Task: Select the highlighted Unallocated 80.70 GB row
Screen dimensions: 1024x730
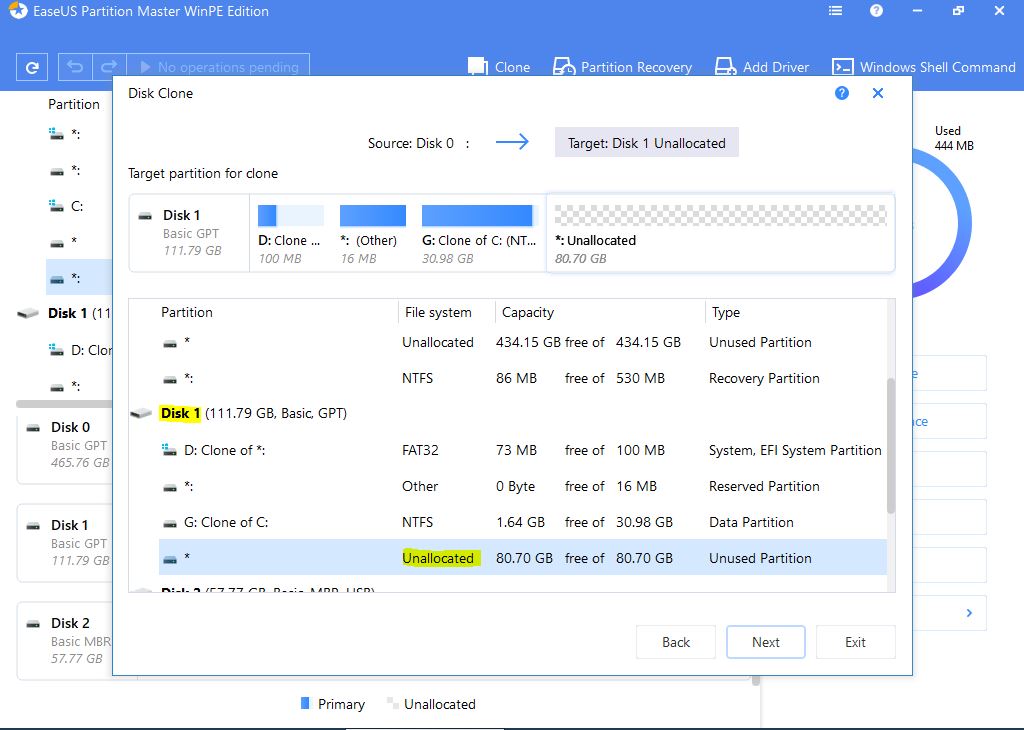Action: click(x=522, y=558)
